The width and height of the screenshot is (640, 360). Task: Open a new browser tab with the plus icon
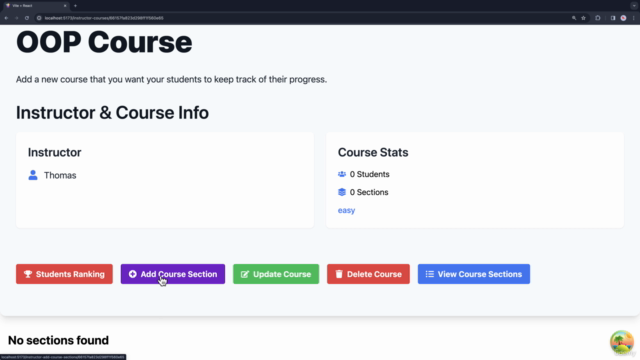(x=75, y=6)
